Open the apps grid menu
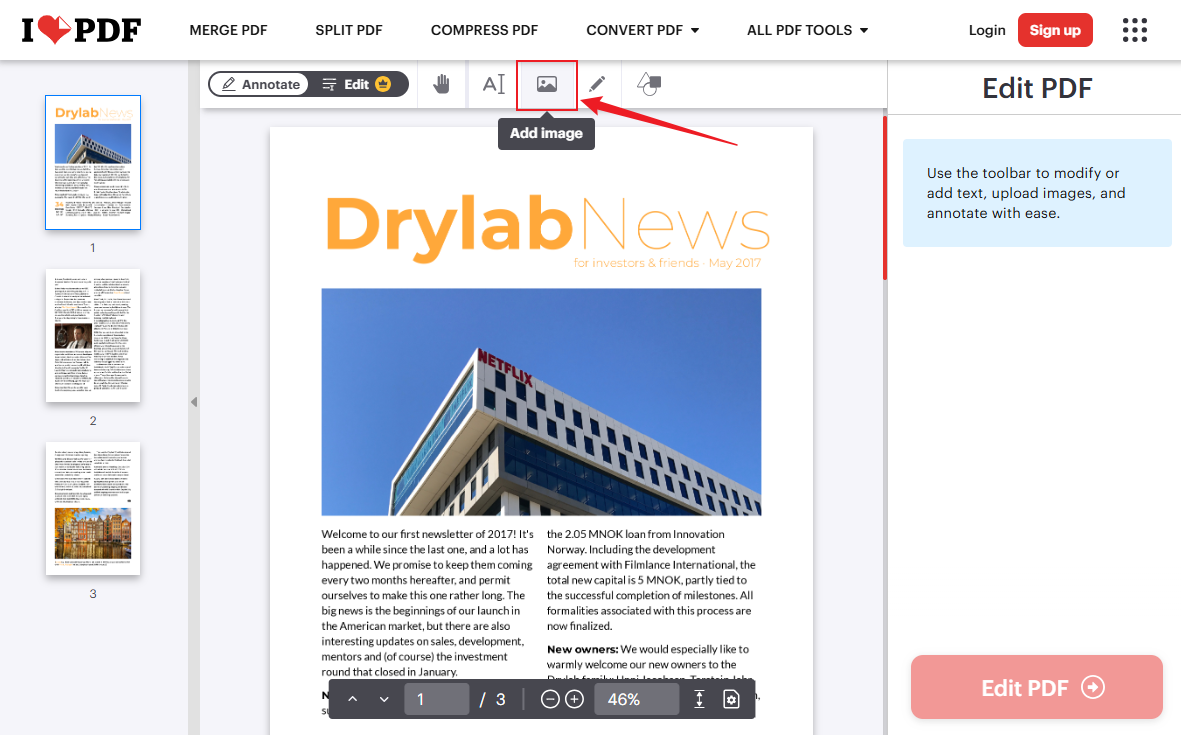 click(x=1134, y=30)
